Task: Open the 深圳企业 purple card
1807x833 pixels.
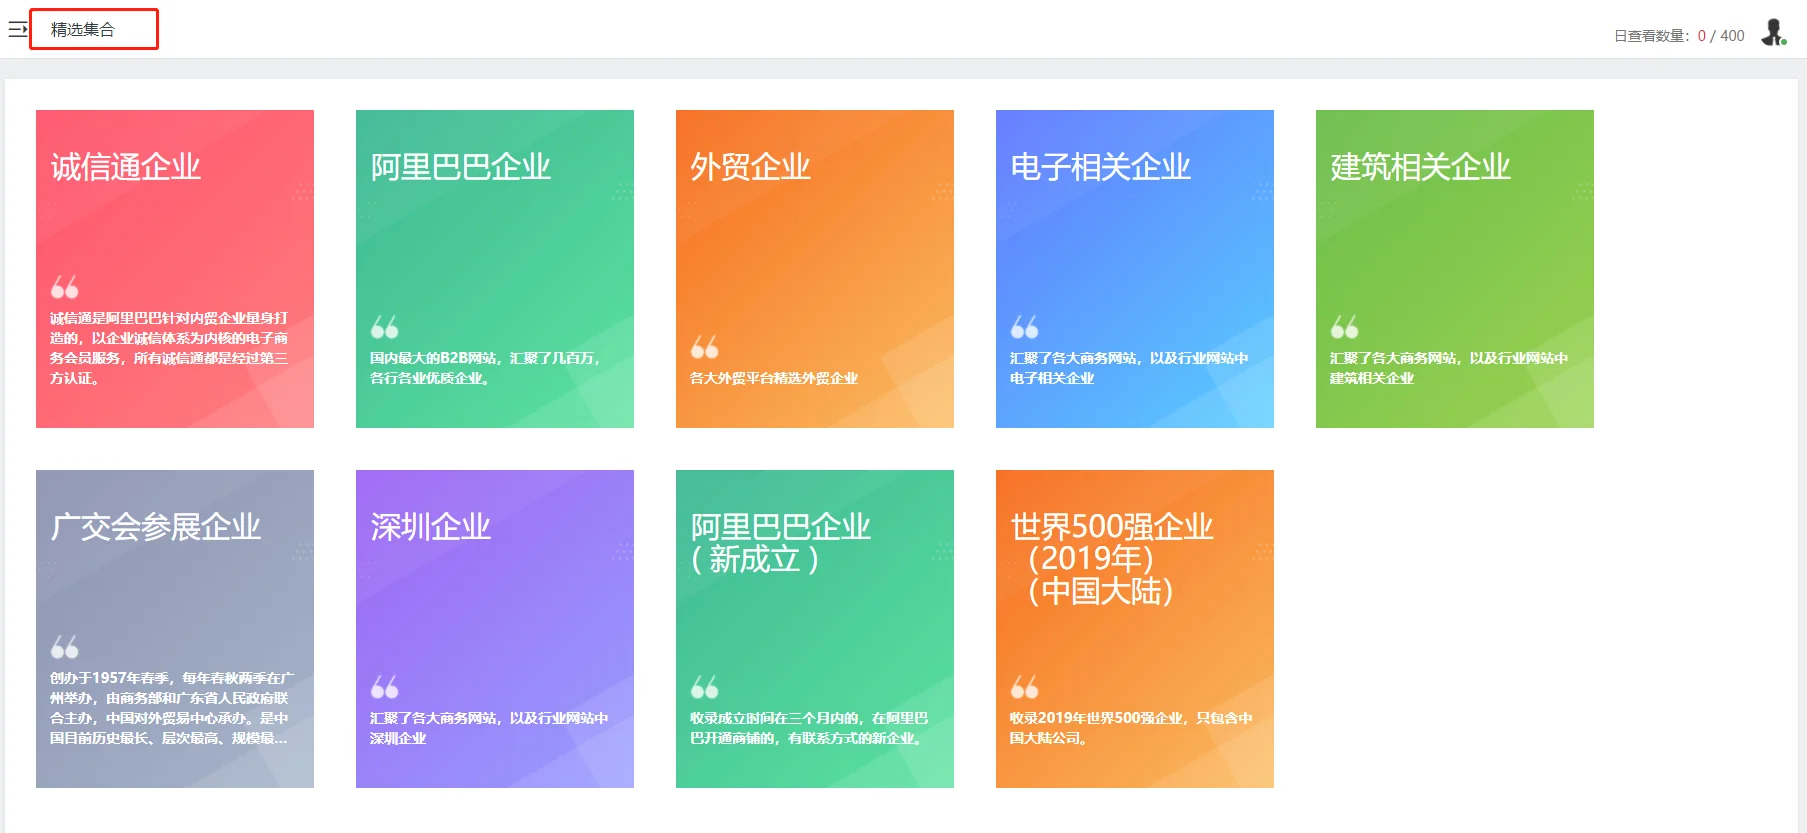Action: 495,629
